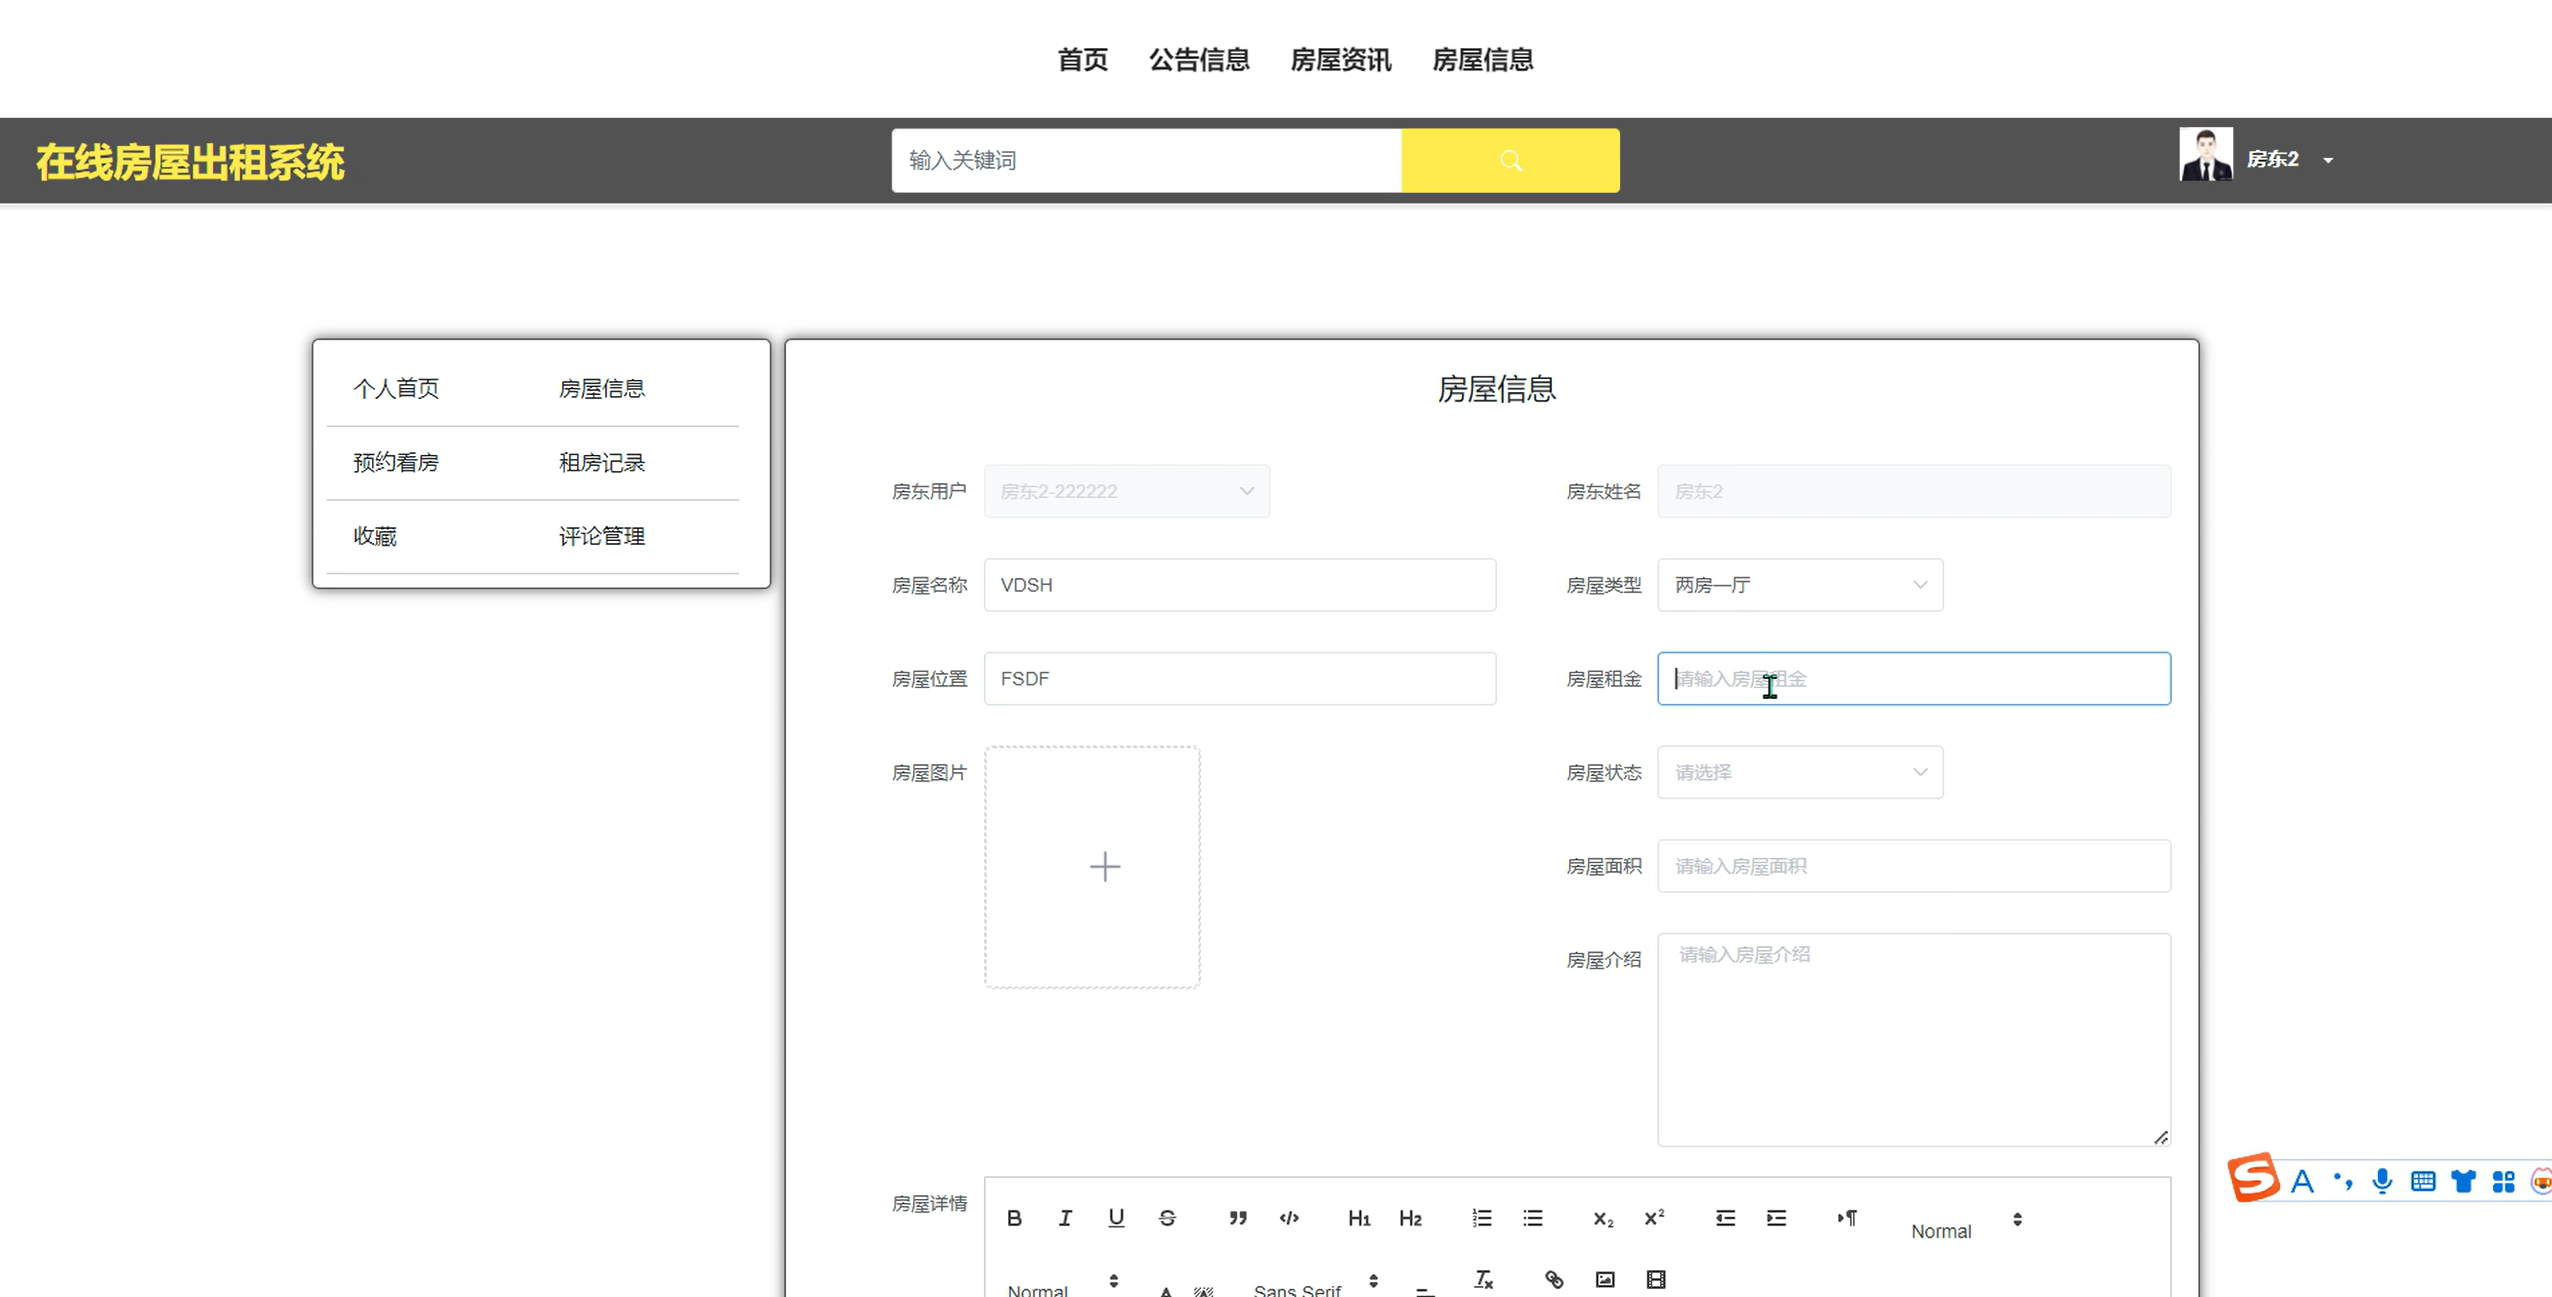Expand the 房东2 user account menu
2552x1297 pixels.
tap(2273, 159)
